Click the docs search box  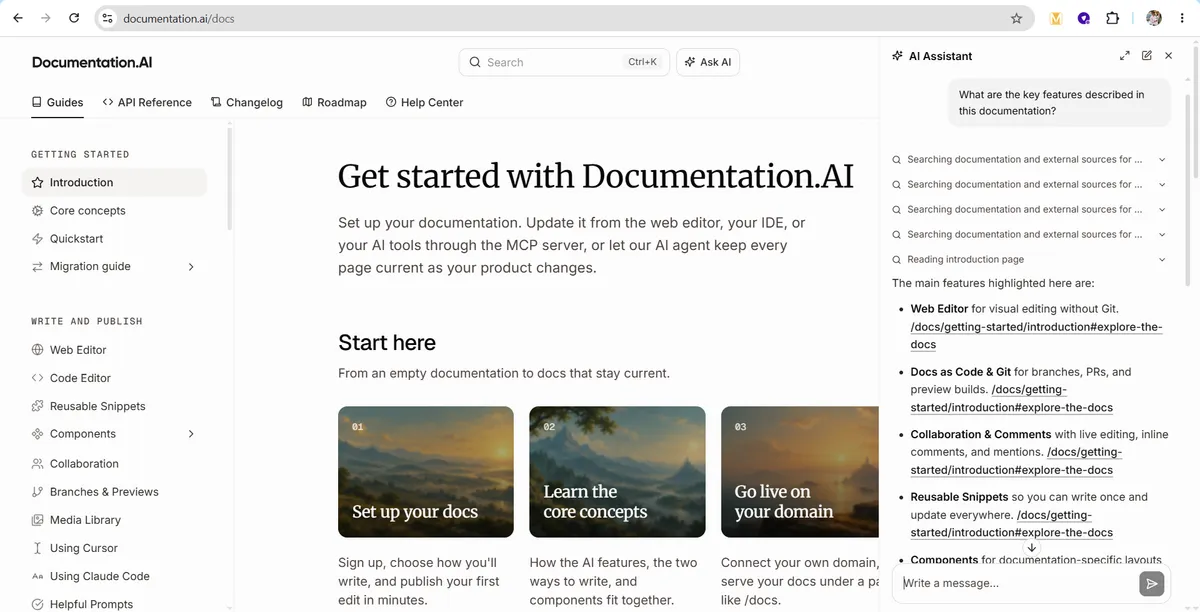(x=564, y=62)
